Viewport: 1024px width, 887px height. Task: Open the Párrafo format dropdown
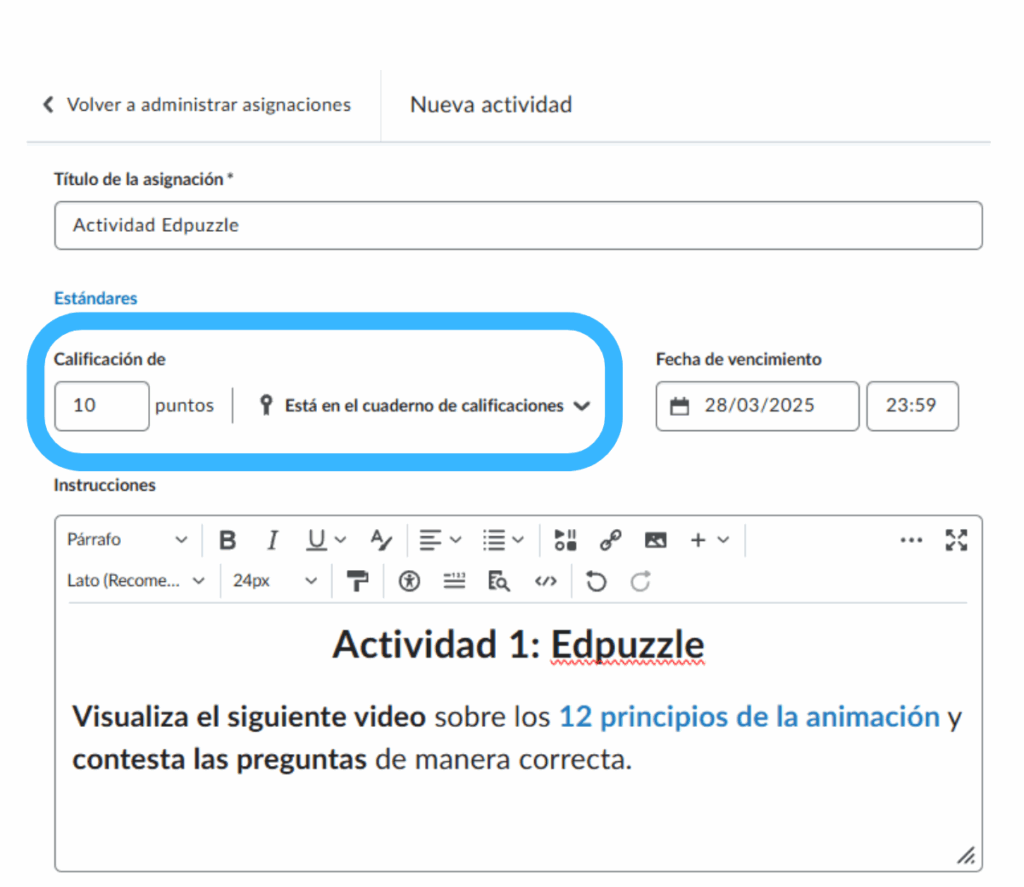[x=126, y=540]
